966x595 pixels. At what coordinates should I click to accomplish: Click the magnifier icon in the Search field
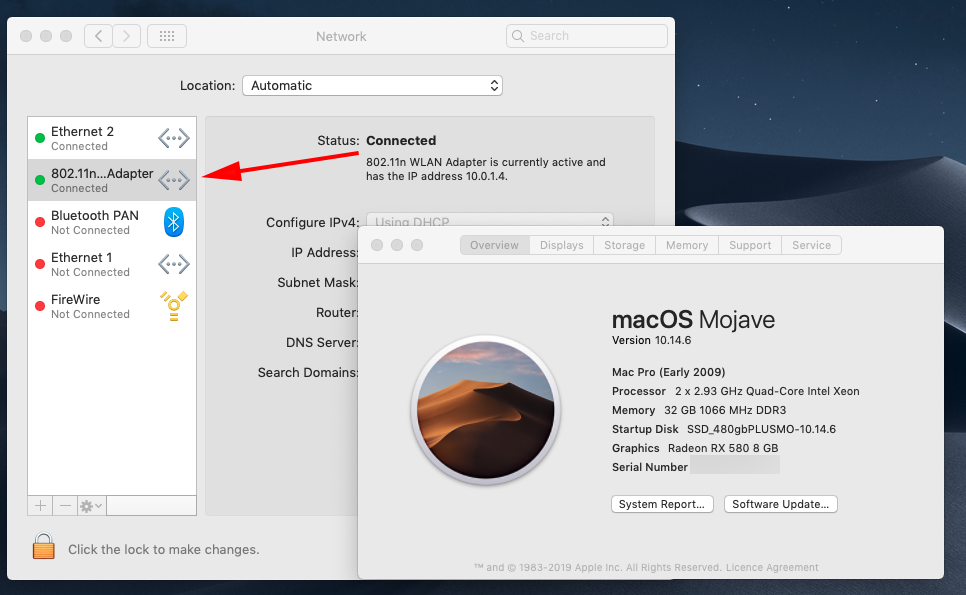click(x=518, y=36)
